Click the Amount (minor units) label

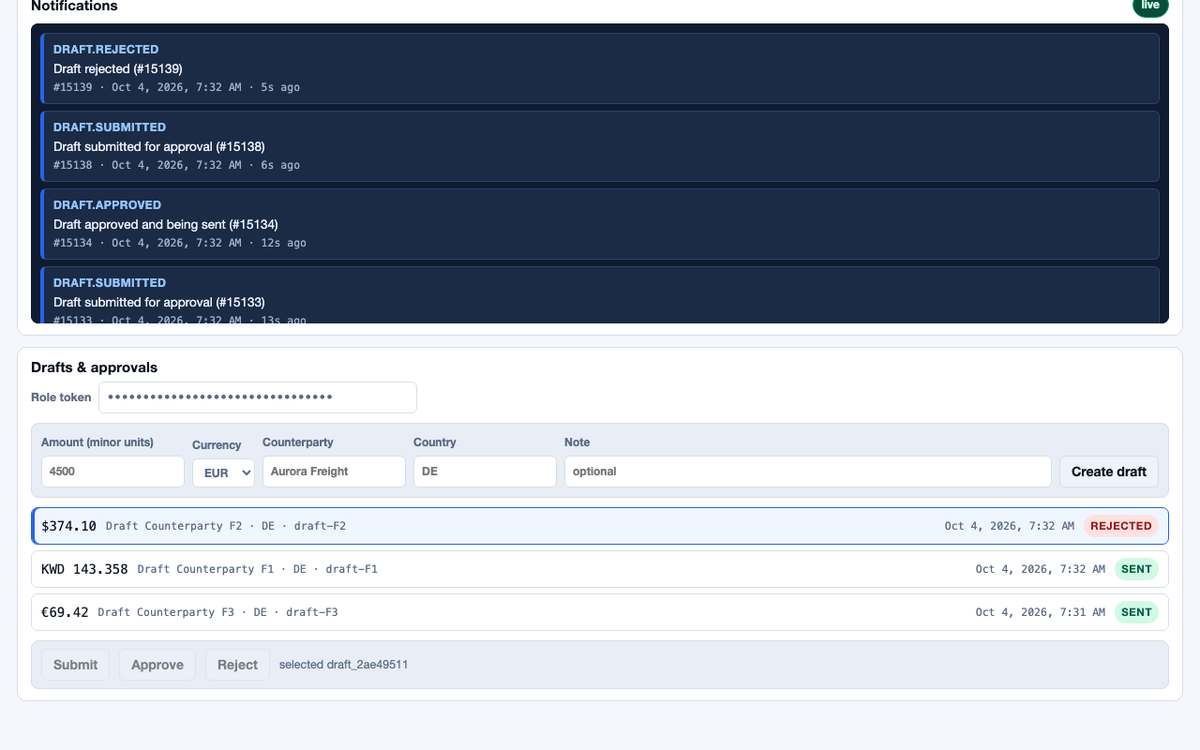tap(97, 442)
